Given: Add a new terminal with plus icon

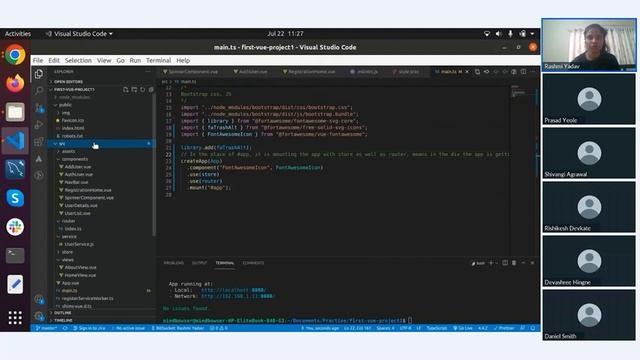Looking at the screenshot, I should 491,263.
